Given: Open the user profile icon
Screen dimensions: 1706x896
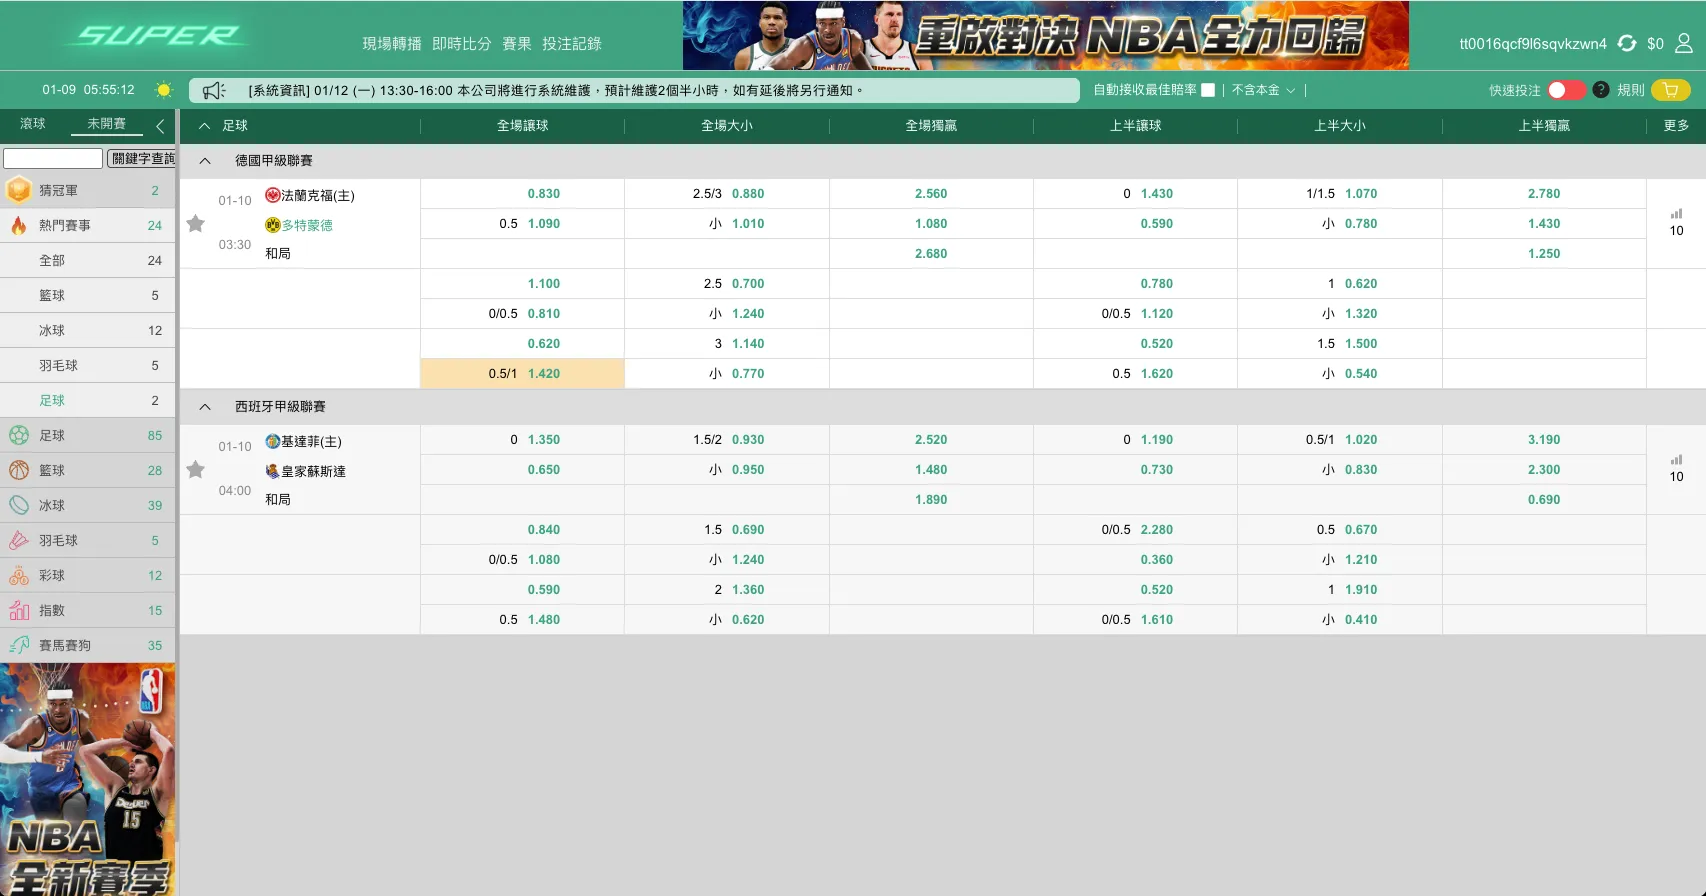Looking at the screenshot, I should point(1684,43).
